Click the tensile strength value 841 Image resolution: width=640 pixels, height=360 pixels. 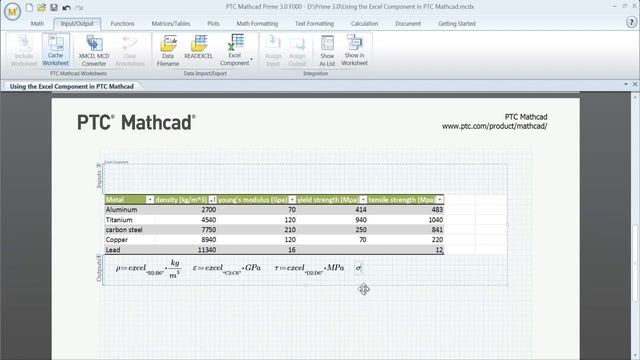(437, 230)
